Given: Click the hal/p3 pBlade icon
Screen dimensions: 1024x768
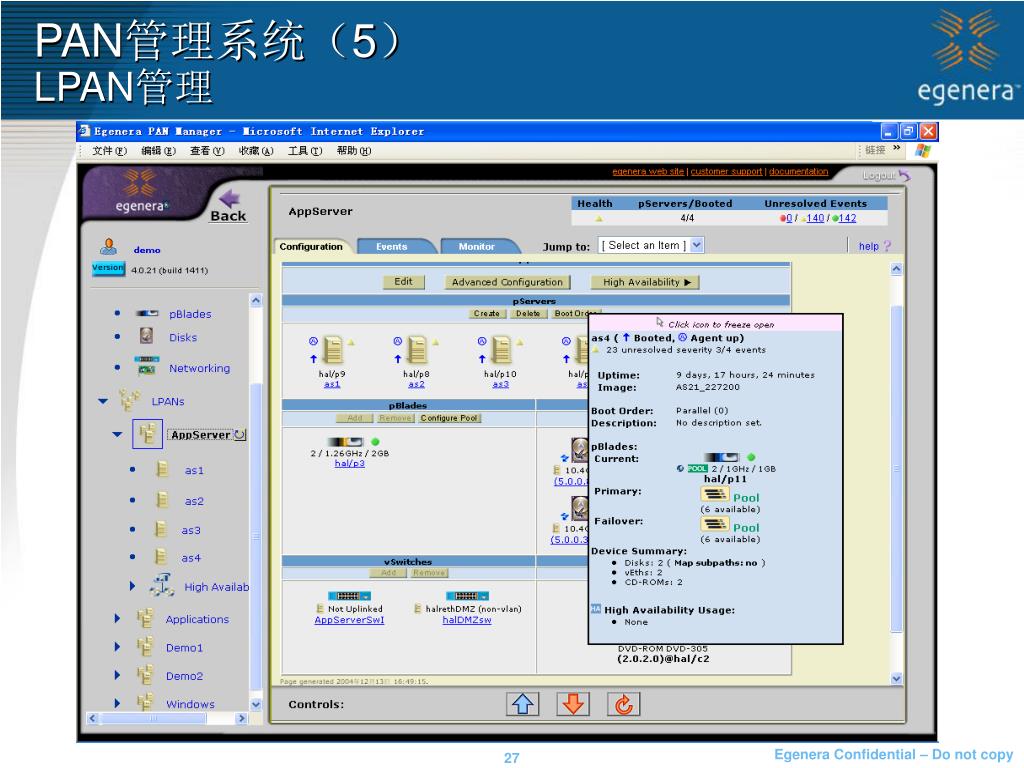Looking at the screenshot, I should [x=345, y=442].
